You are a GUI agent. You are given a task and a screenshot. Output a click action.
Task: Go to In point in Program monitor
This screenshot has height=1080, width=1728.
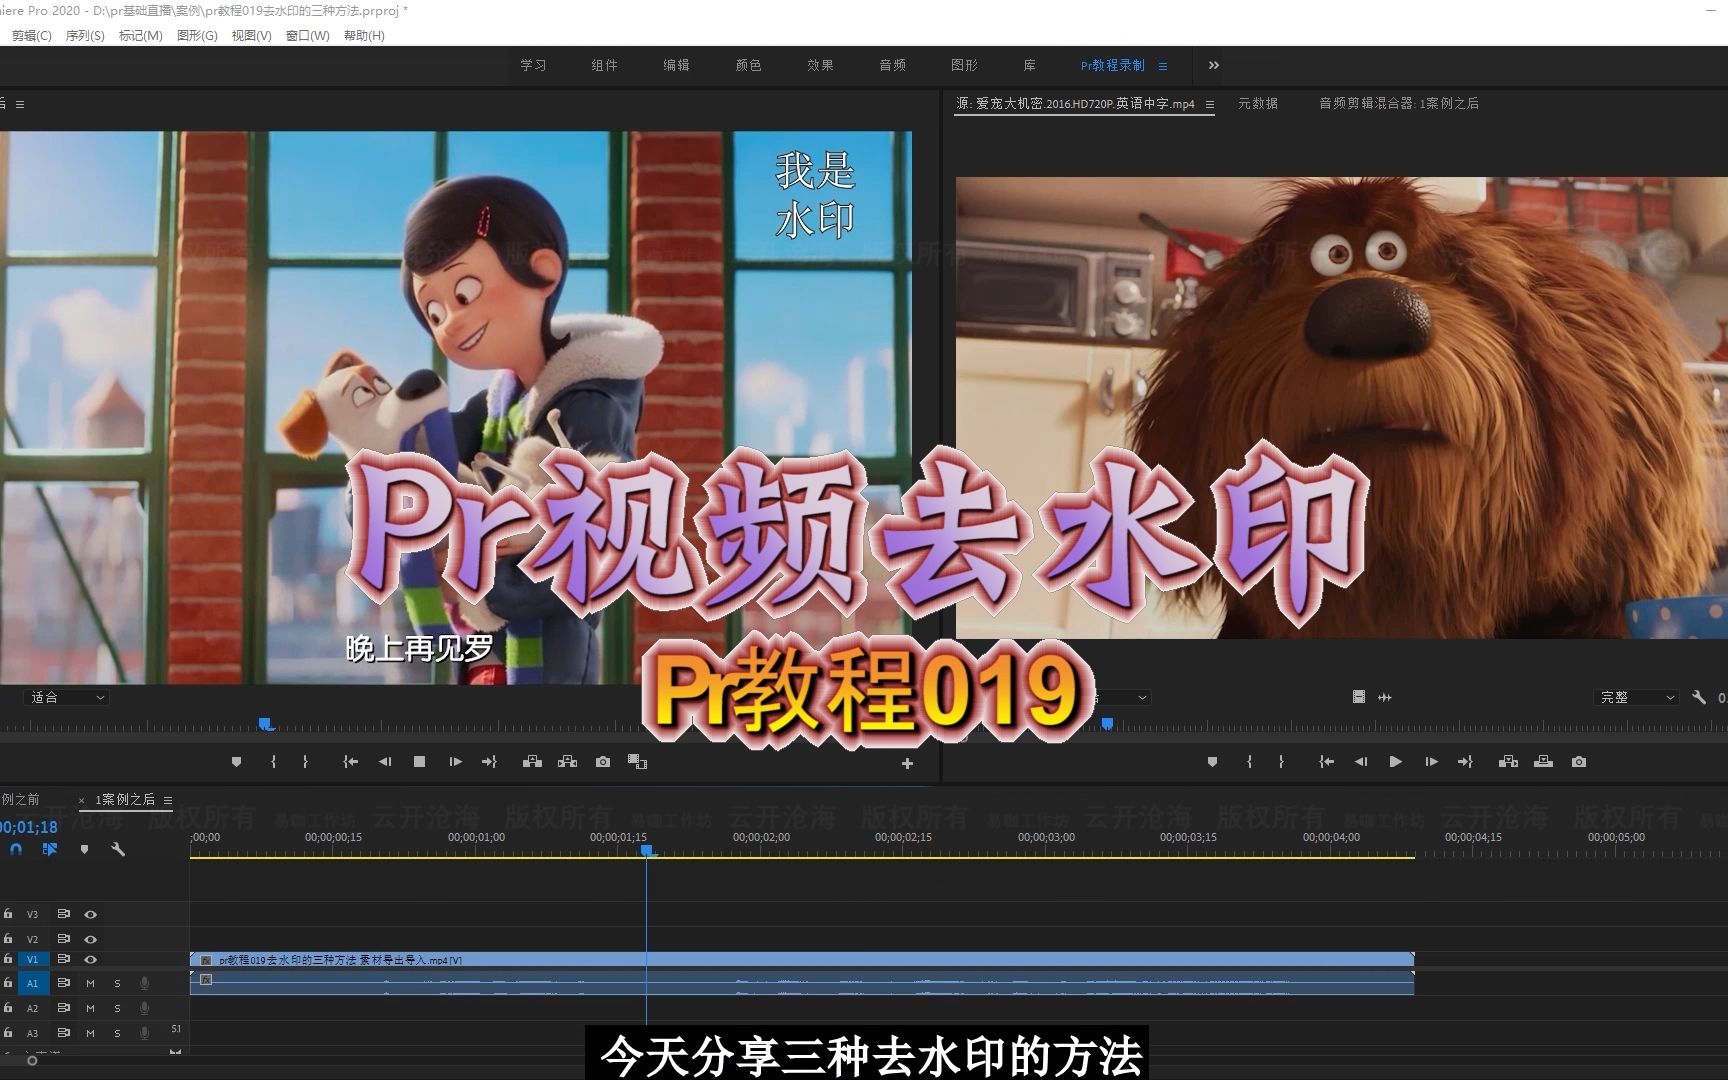click(350, 762)
